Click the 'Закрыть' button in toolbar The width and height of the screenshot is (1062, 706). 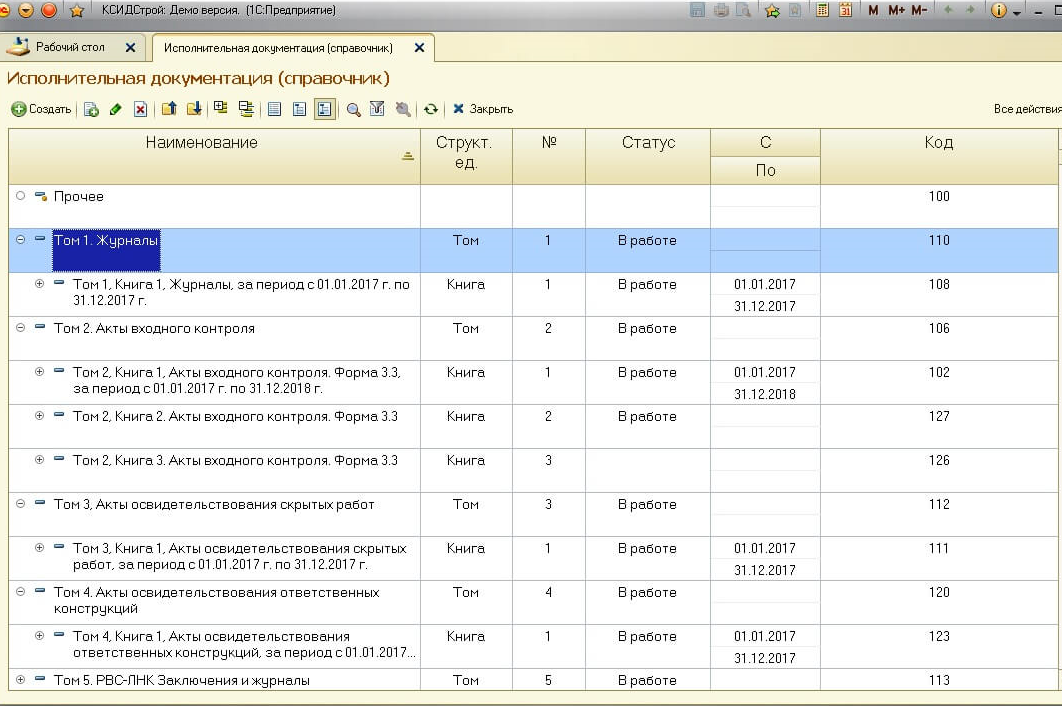[483, 110]
